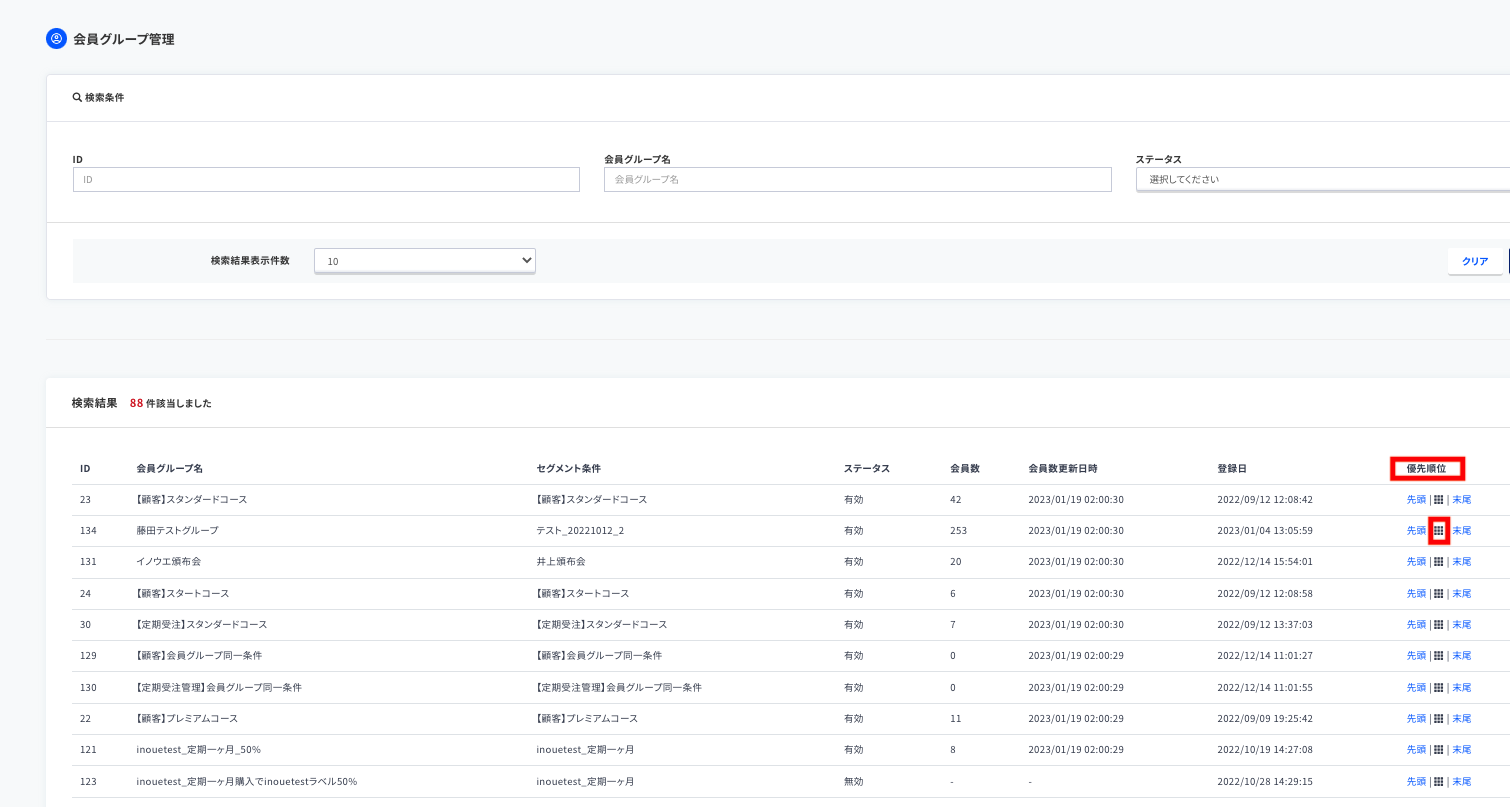Click the 会員グループ管理 page icon
The image size is (1510, 807).
click(56, 39)
